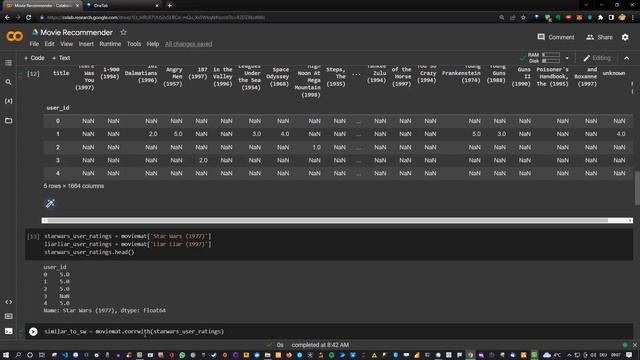Click the horizontal scrollbar under the table
Viewport: 640px width, 360px height.
click(x=337, y=220)
